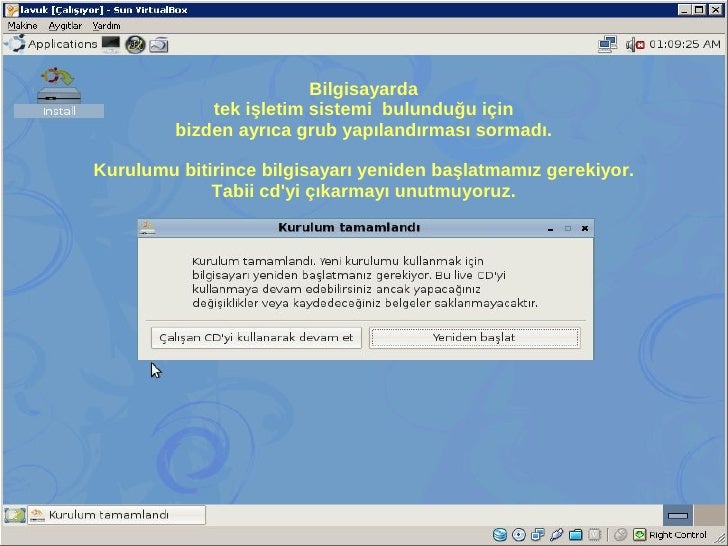
Task: Click the 'Right Control' host key label
Action: pyautogui.click(x=678, y=535)
